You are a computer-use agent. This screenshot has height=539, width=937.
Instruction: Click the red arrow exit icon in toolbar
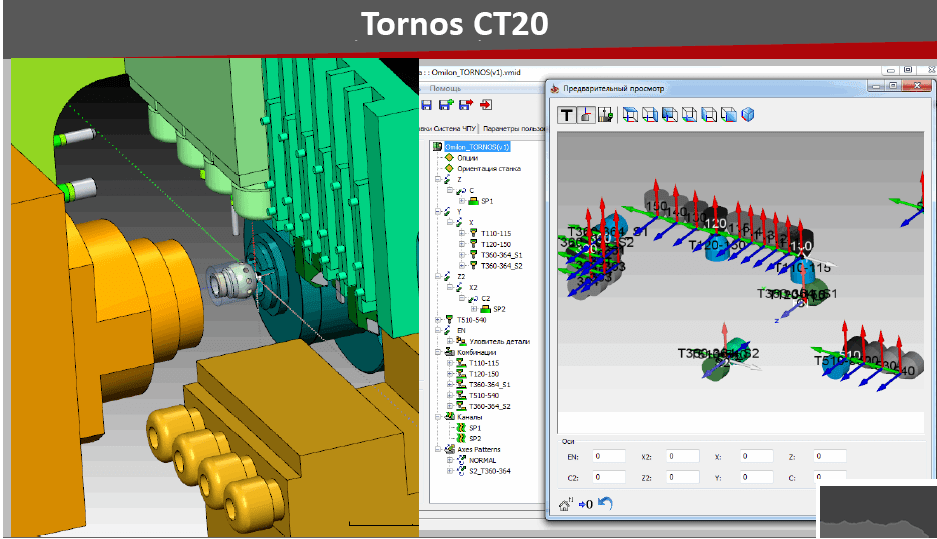[x=486, y=104]
